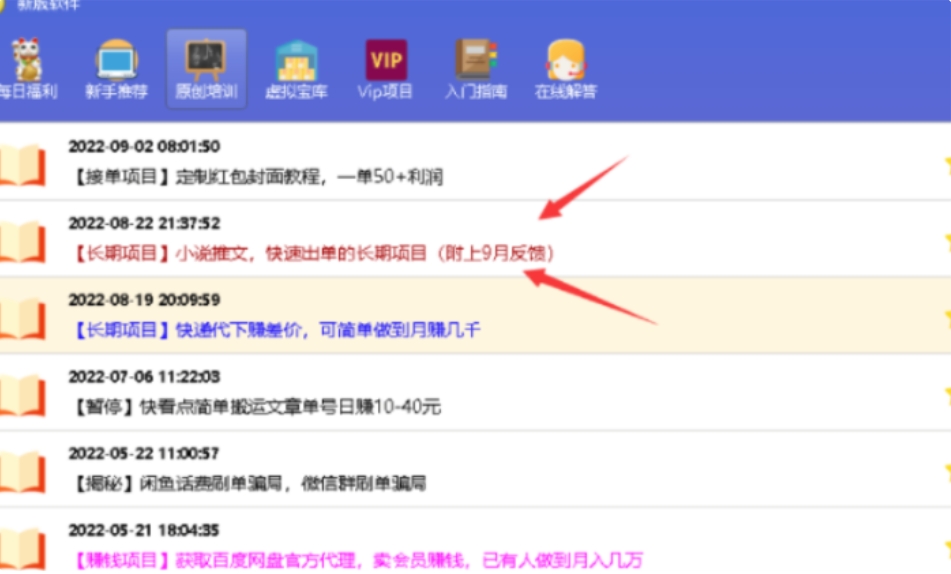The height and width of the screenshot is (574, 951).
Task: Toggle favorite star on 快递代下赚差价 row
Action: coord(945,316)
